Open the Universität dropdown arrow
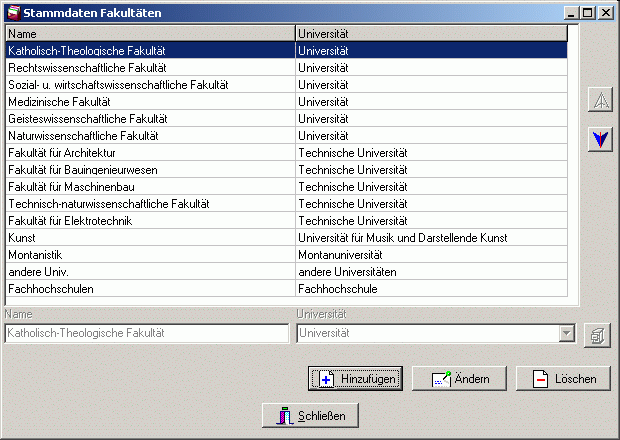Screen dimensions: 620x440 tap(566, 333)
